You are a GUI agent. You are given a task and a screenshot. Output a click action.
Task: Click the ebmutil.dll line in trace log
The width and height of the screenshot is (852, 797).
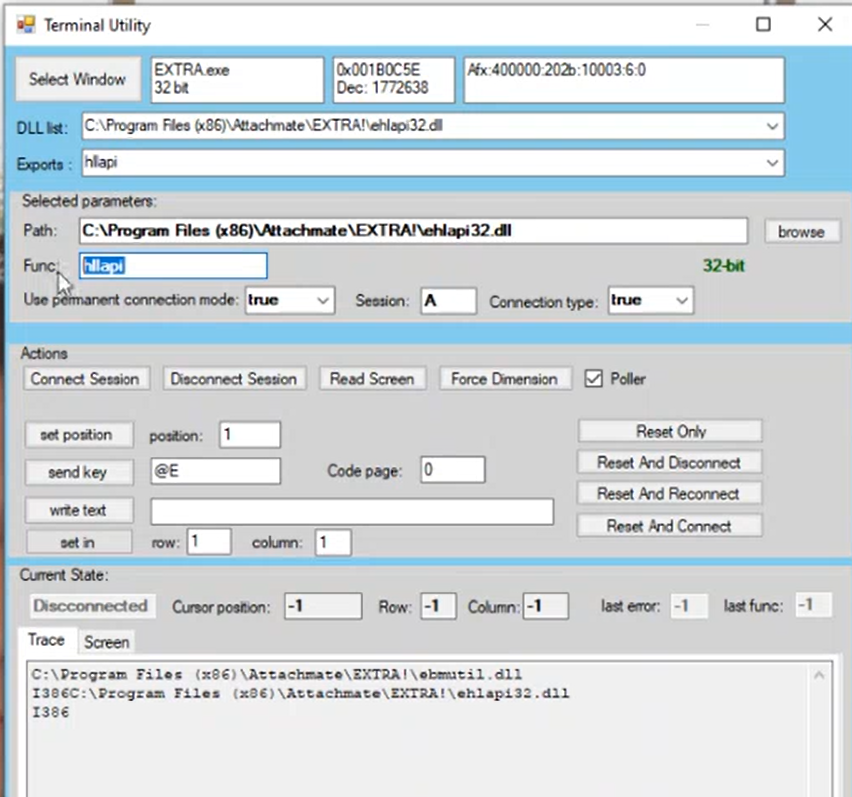point(277,675)
